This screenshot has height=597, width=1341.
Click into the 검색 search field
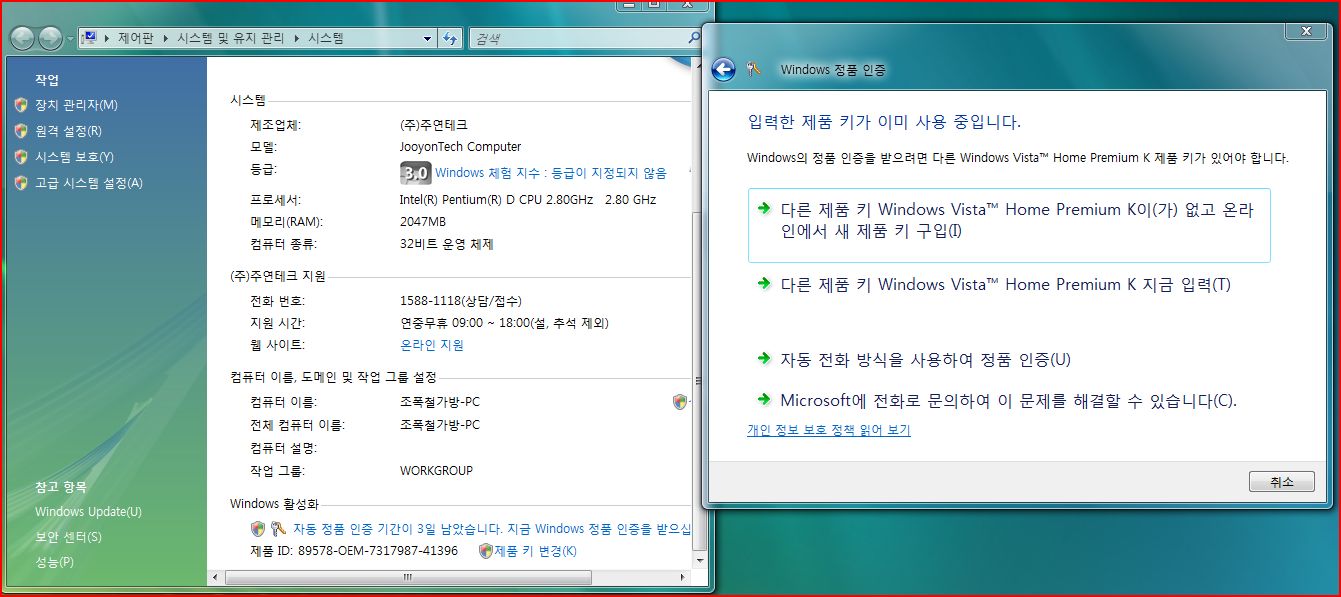[x=575, y=38]
